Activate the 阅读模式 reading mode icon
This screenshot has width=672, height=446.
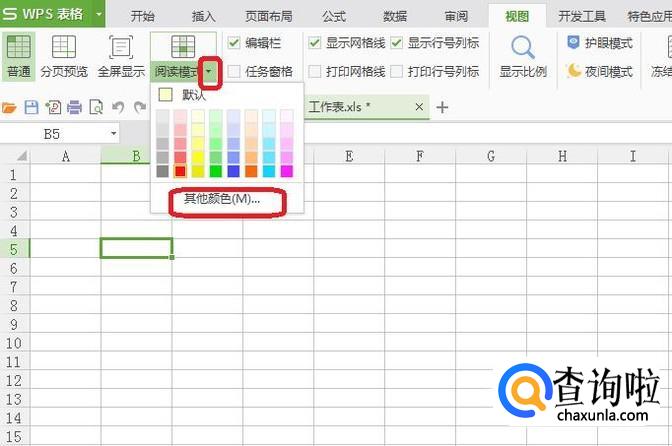tap(183, 46)
